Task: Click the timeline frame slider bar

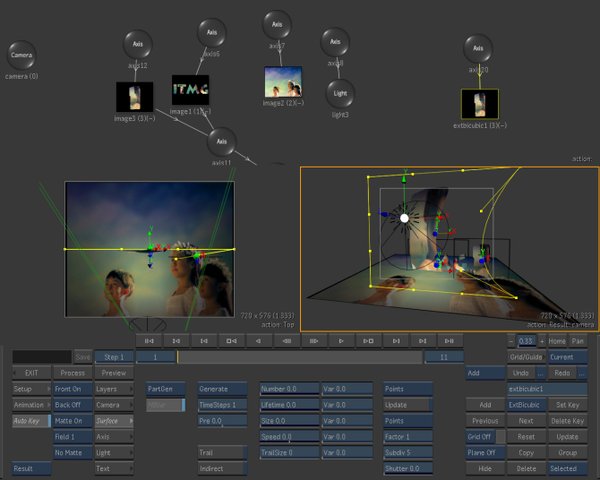Action: (298, 357)
